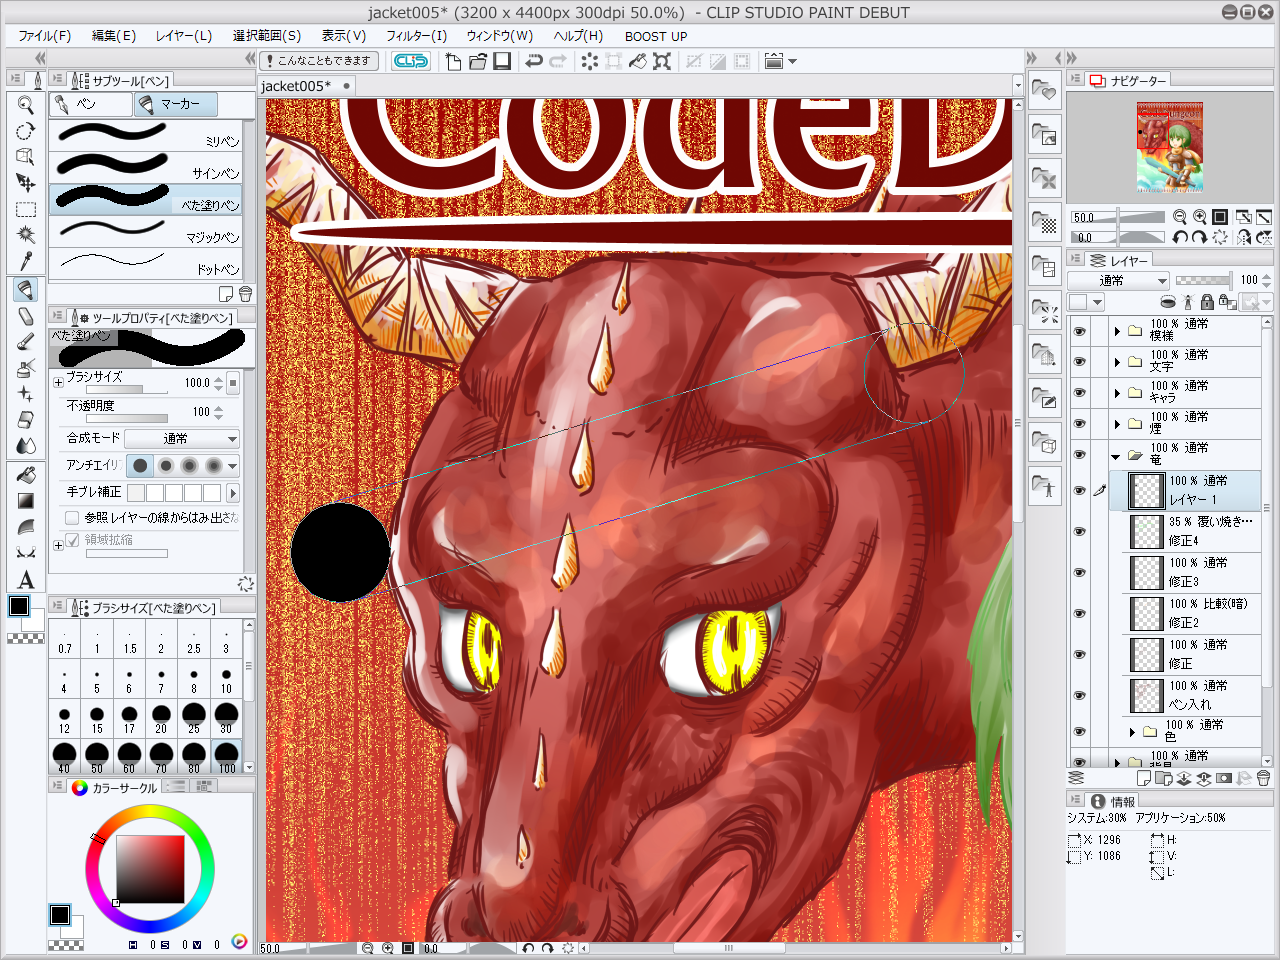Switch to the マーカー sub tool tab

[176, 104]
